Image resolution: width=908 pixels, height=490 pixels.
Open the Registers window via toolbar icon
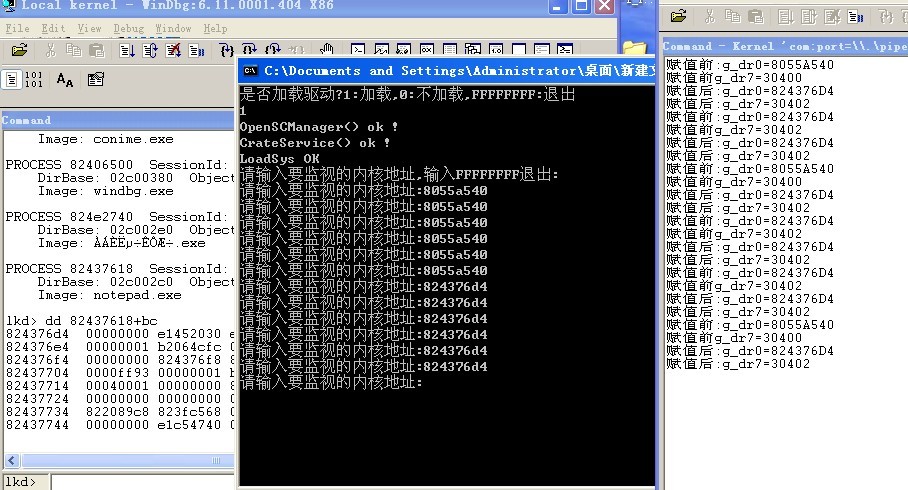[427, 50]
